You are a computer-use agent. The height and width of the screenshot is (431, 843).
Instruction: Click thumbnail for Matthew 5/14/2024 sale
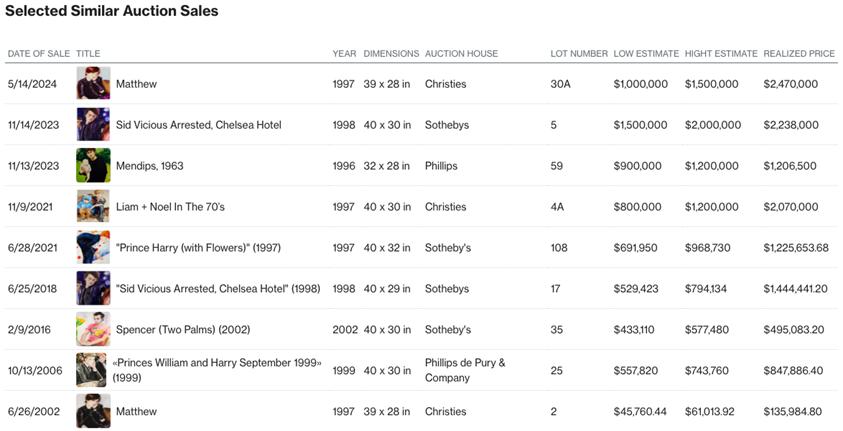[x=93, y=84]
